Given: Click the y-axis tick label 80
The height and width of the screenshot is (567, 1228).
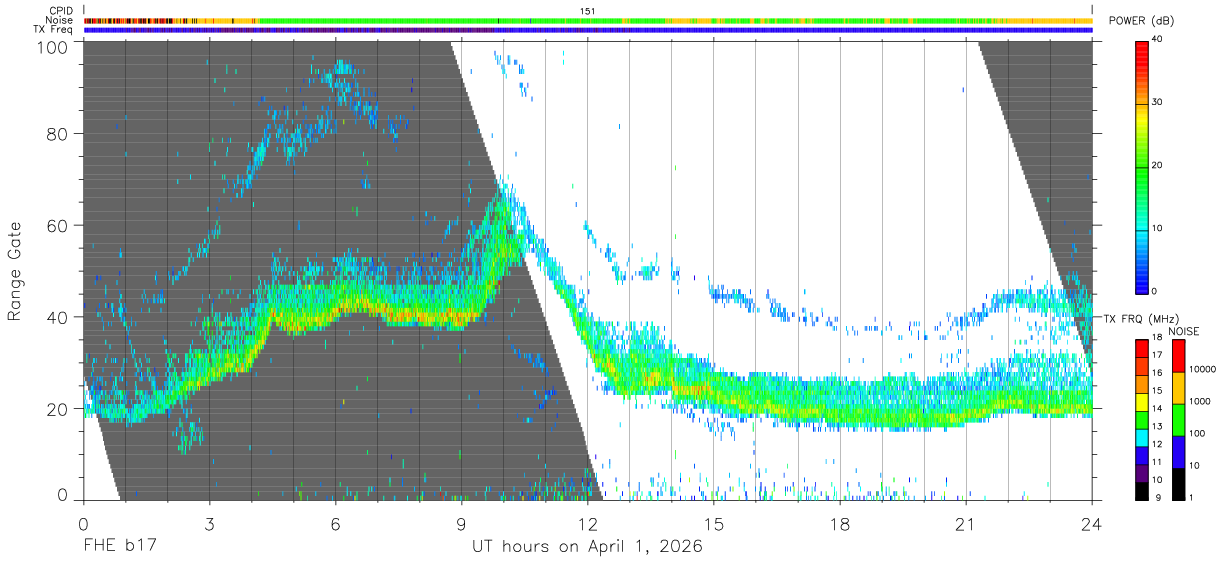Looking at the screenshot, I should pyautogui.click(x=57, y=134).
